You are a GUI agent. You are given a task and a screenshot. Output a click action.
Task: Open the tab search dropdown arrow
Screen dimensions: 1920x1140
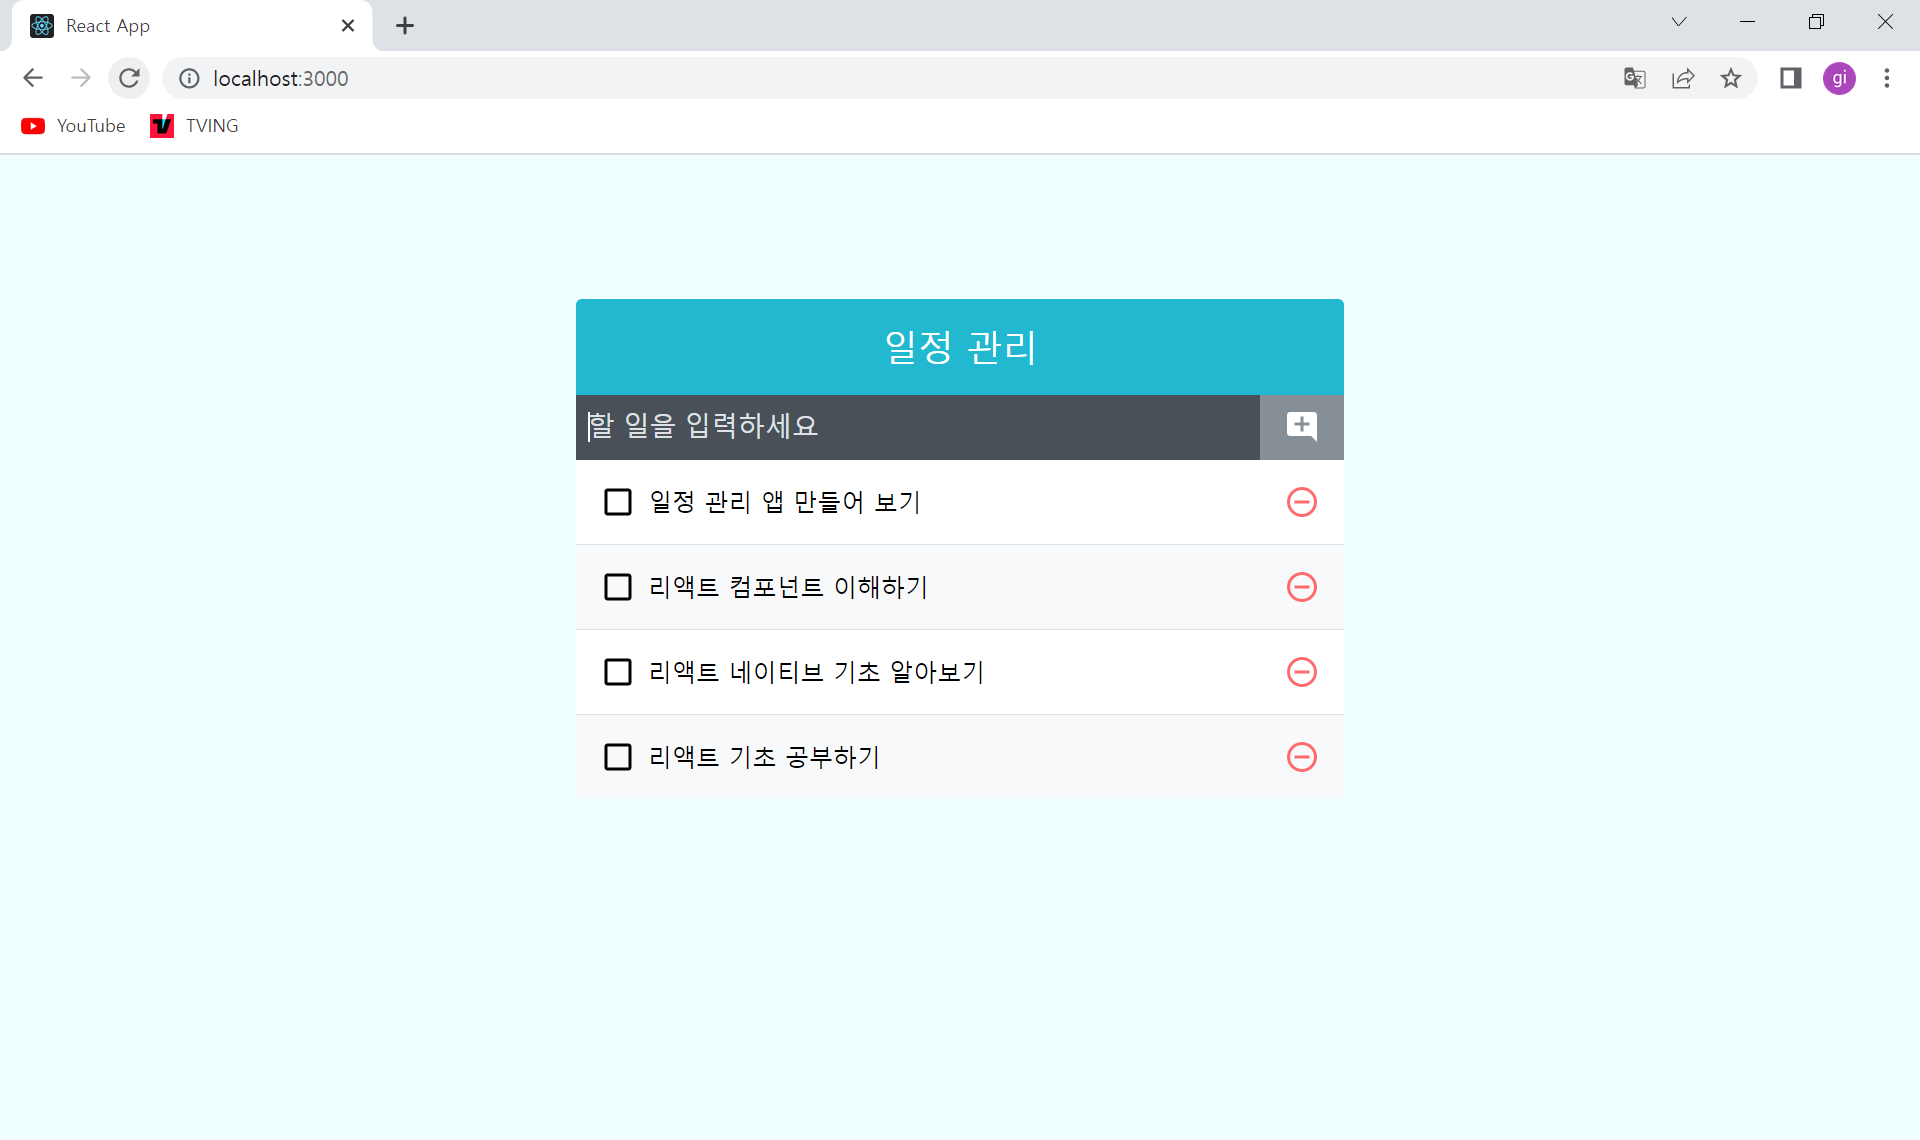[1679, 22]
